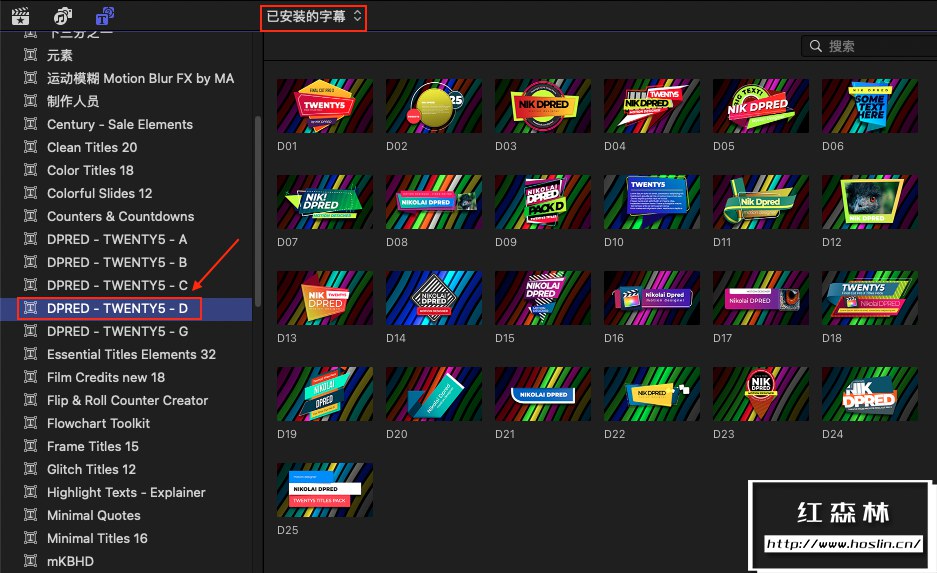
Task: Select the D20 title thumbnail
Action: (434, 394)
